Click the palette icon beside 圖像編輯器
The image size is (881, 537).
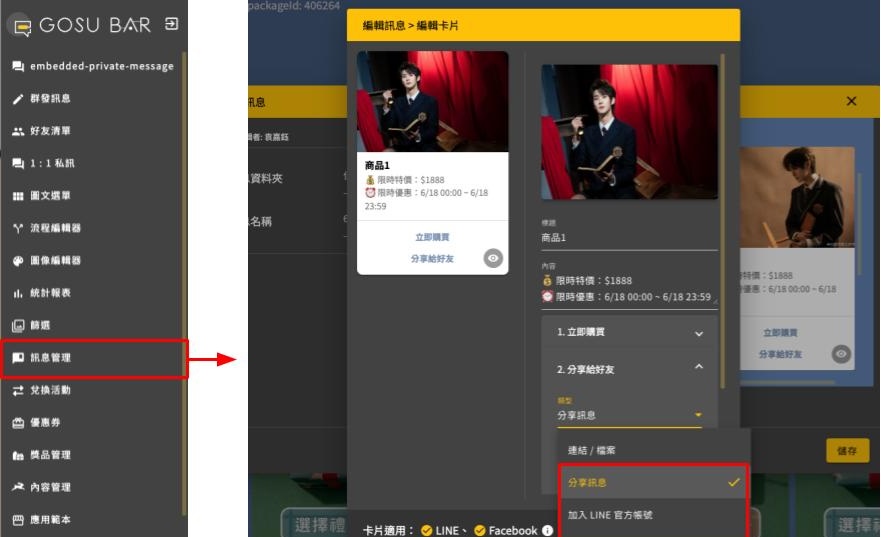tap(18, 261)
